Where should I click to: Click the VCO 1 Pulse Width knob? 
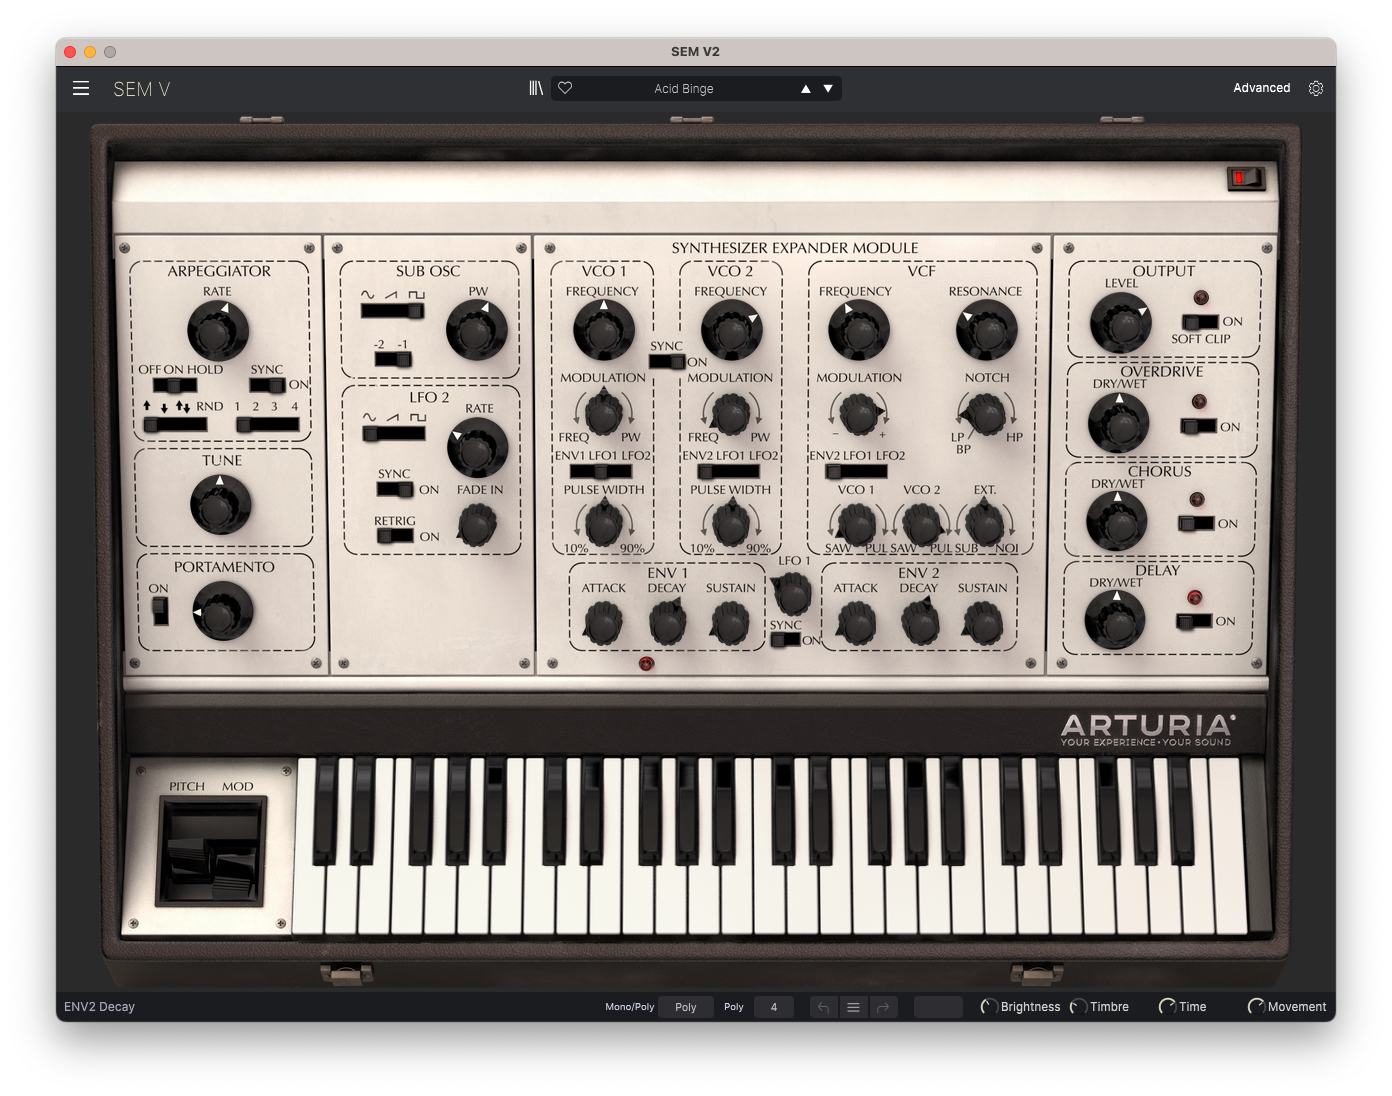click(603, 523)
